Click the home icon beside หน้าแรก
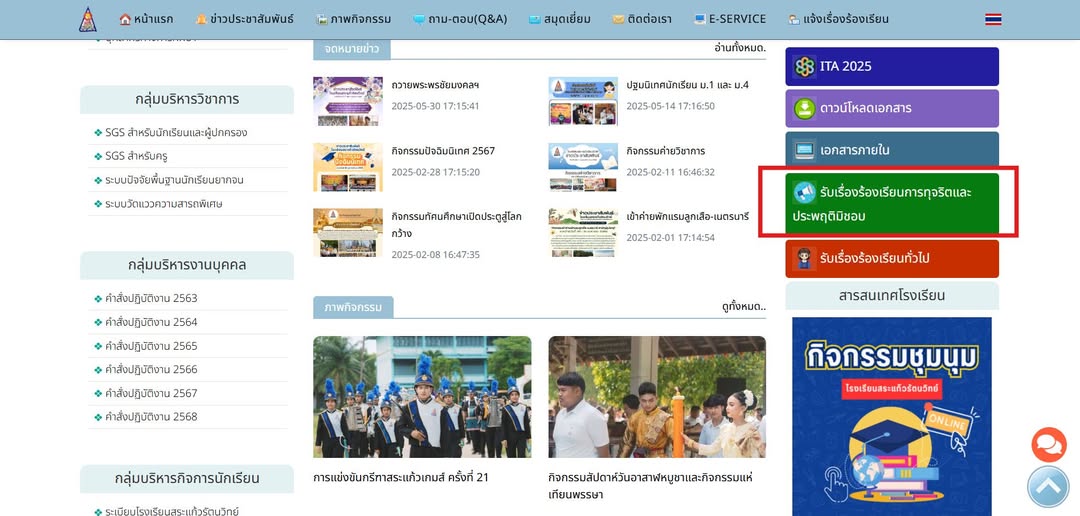The width and height of the screenshot is (1080, 516). (125, 19)
